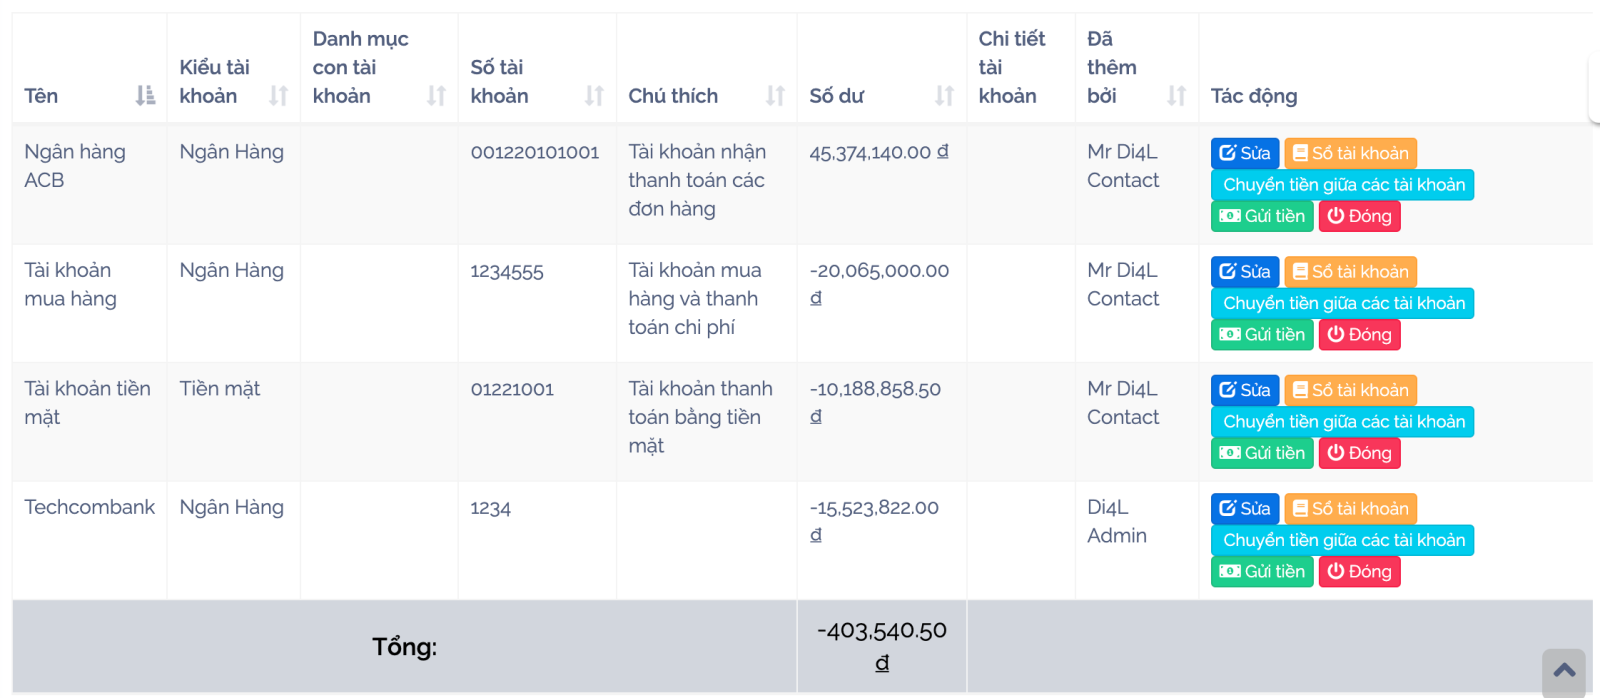This screenshot has width=1600, height=698.
Task: Sort table by Tên column
Action: point(145,96)
